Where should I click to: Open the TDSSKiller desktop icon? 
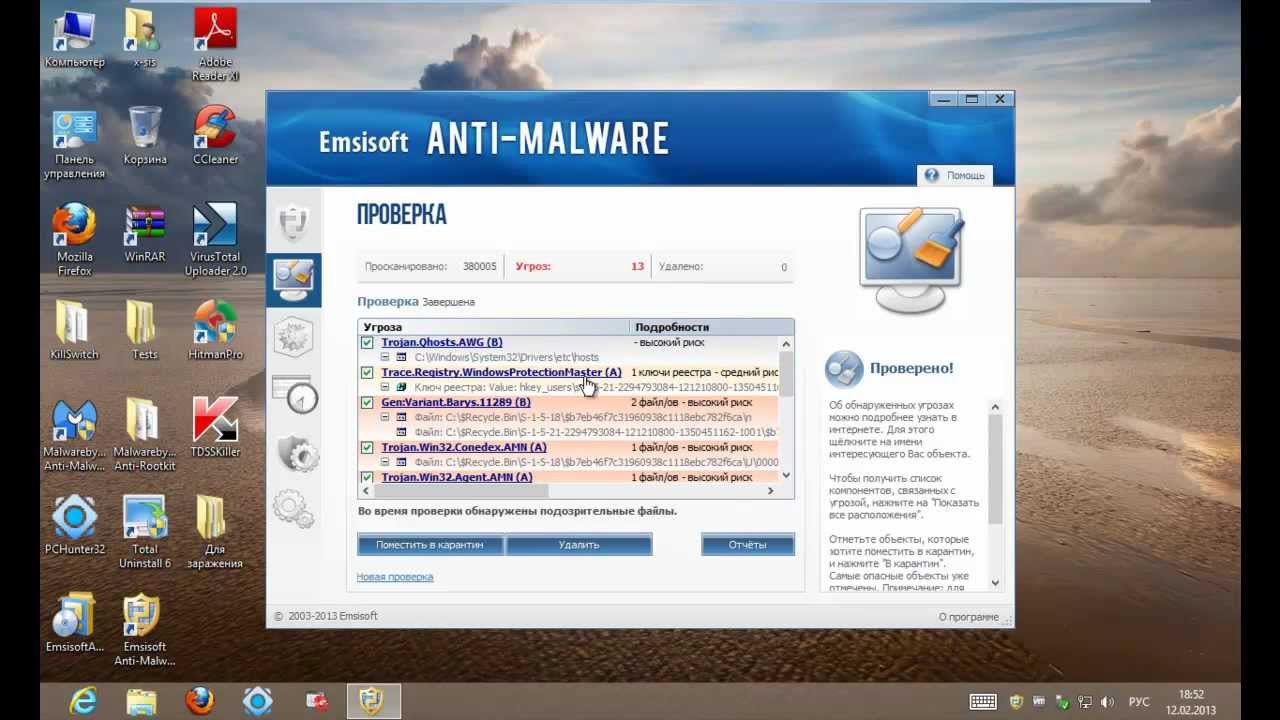point(215,427)
